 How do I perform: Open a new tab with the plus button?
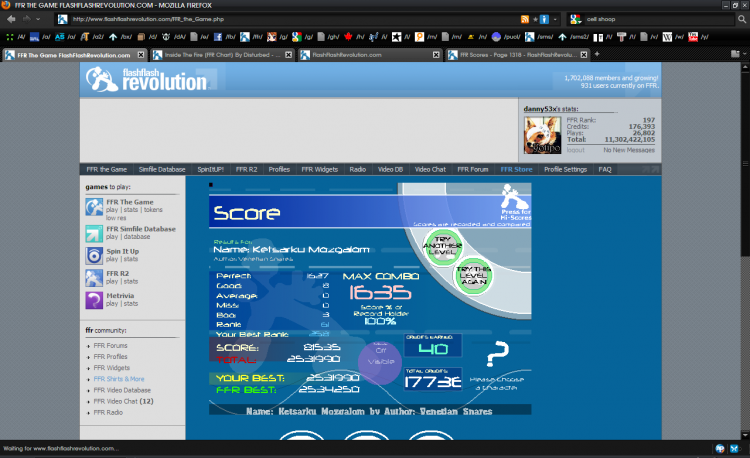pyautogui.click(x=596, y=54)
